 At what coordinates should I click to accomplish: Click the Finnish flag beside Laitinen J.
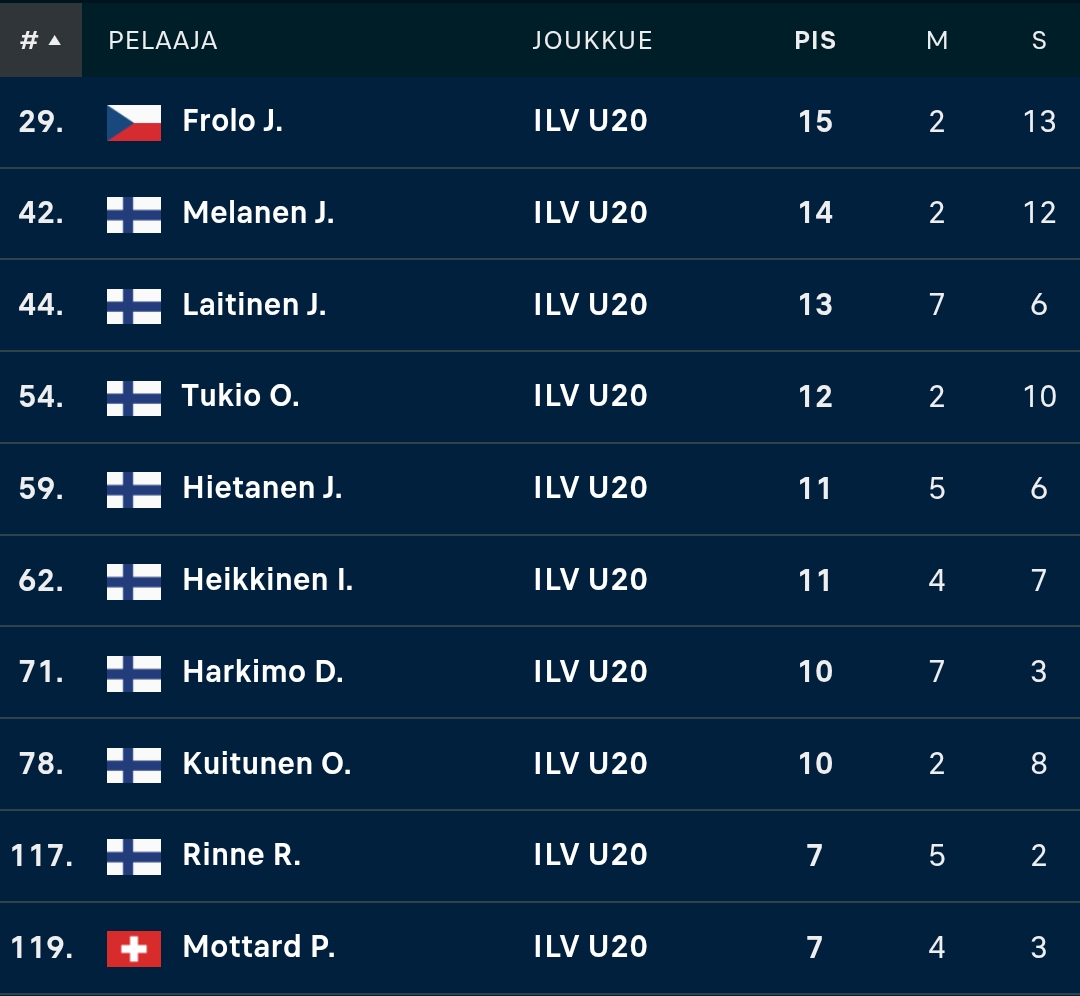click(134, 305)
